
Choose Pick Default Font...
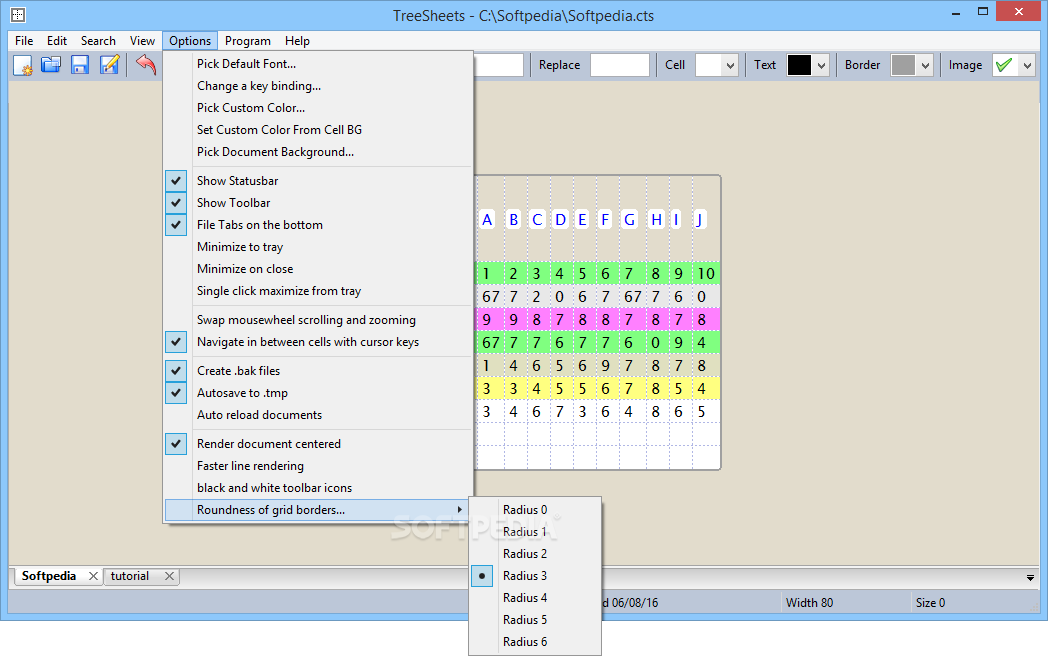pyautogui.click(x=318, y=64)
